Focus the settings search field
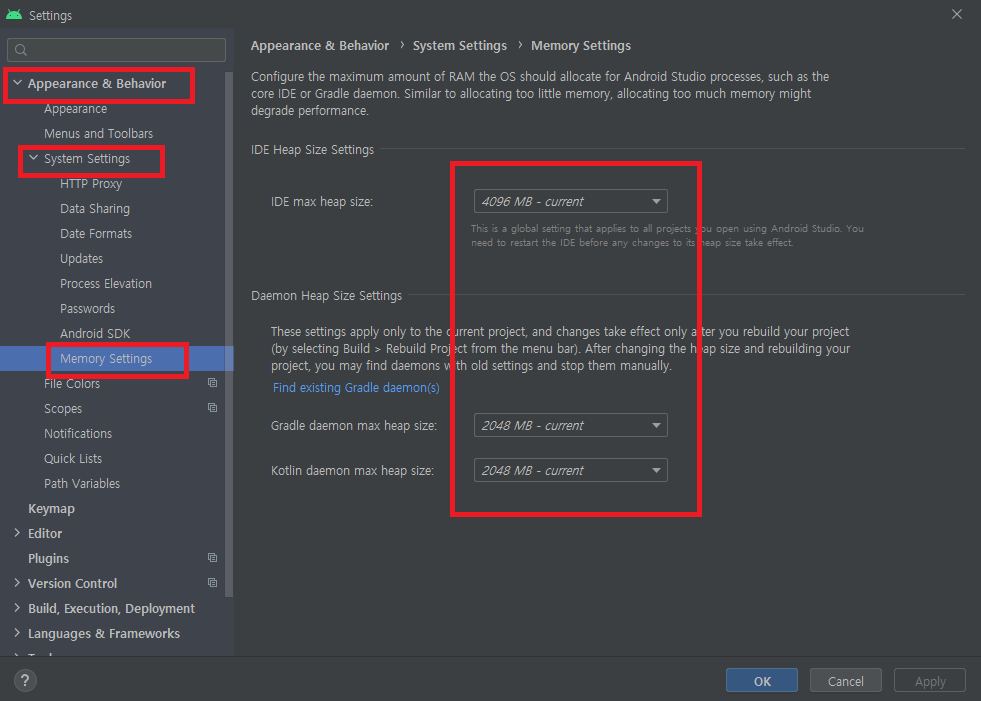This screenshot has height=701, width=981. [116, 50]
